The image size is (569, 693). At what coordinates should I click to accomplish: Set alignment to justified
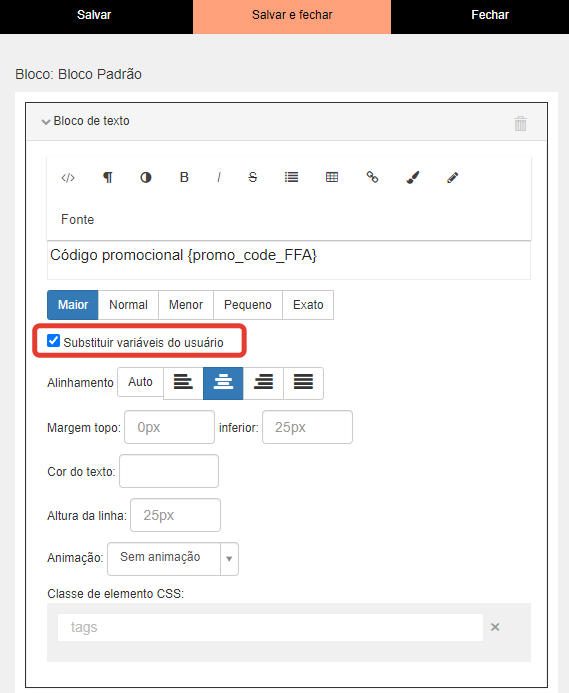coord(303,383)
